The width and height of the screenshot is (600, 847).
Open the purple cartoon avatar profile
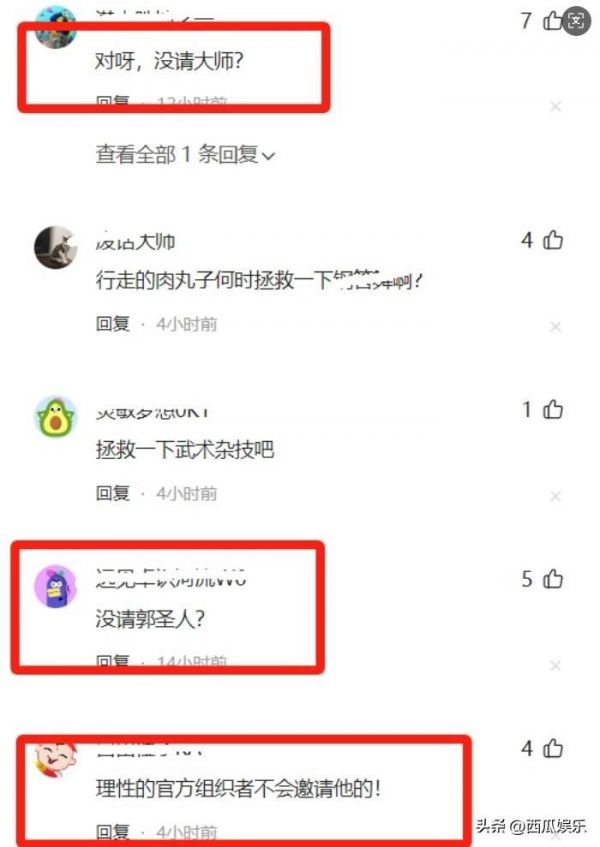[56, 586]
